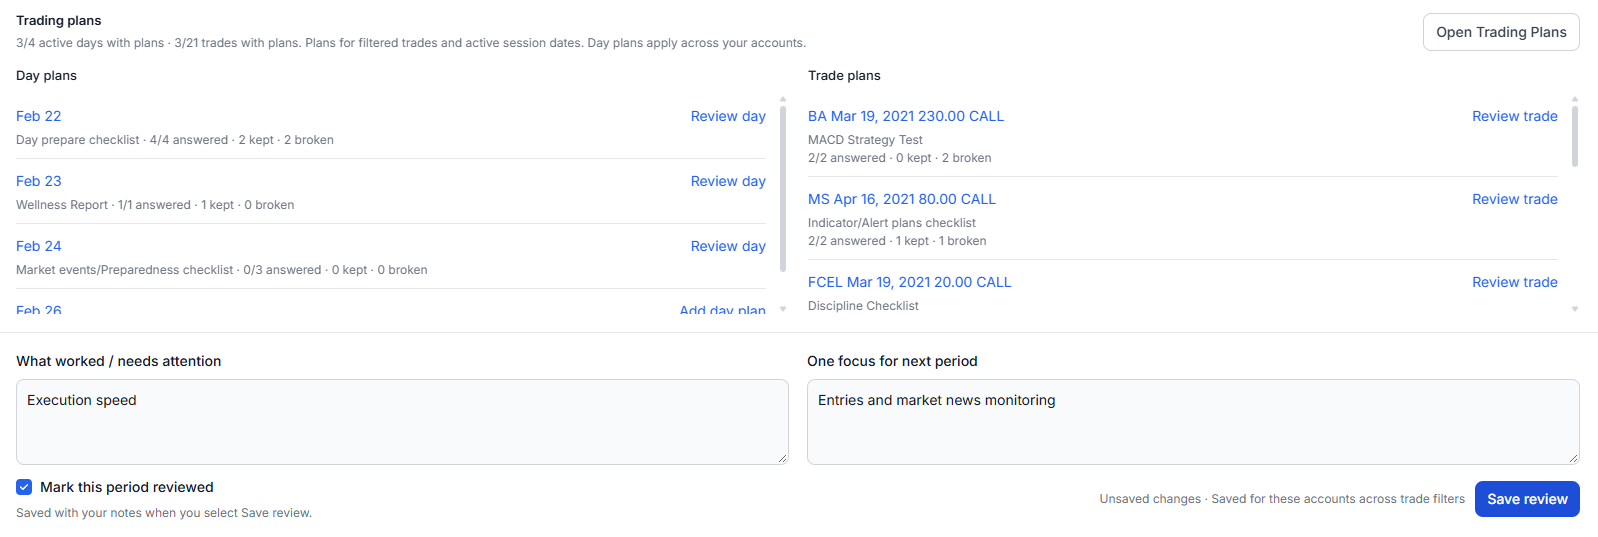Click Trade plans scroll-down arrow
Viewport: 1598px width, 537px height.
(x=1575, y=309)
